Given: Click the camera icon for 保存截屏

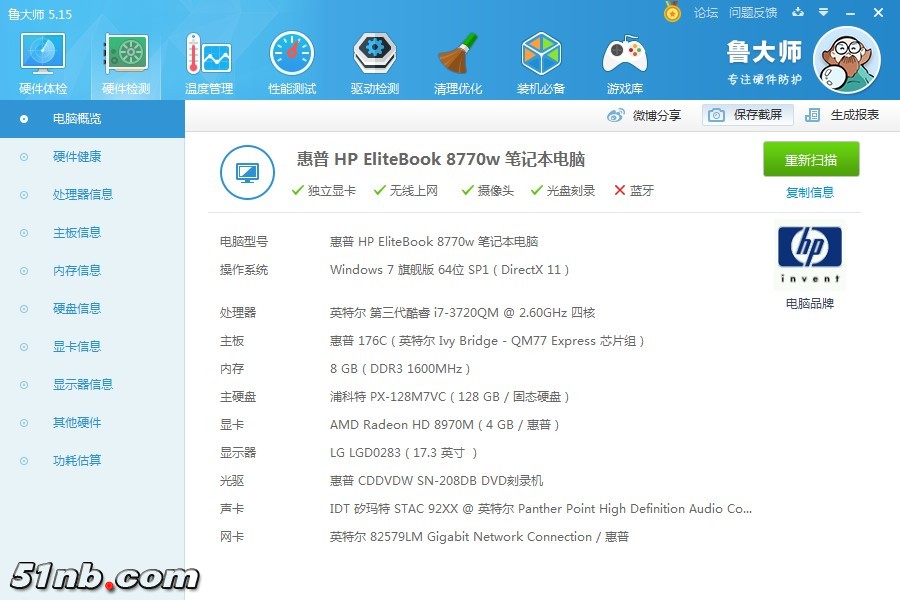Looking at the screenshot, I should (716, 115).
